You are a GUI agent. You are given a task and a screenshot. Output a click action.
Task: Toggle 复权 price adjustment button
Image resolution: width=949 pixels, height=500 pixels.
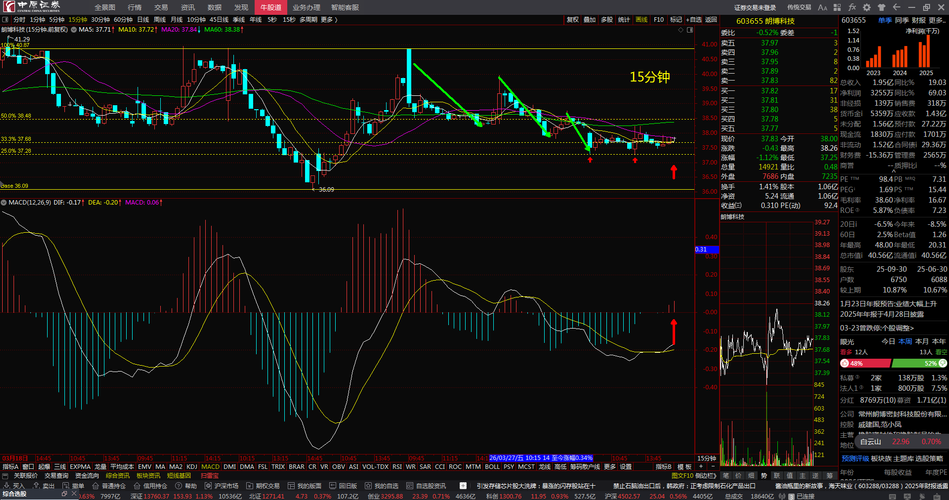(573, 20)
